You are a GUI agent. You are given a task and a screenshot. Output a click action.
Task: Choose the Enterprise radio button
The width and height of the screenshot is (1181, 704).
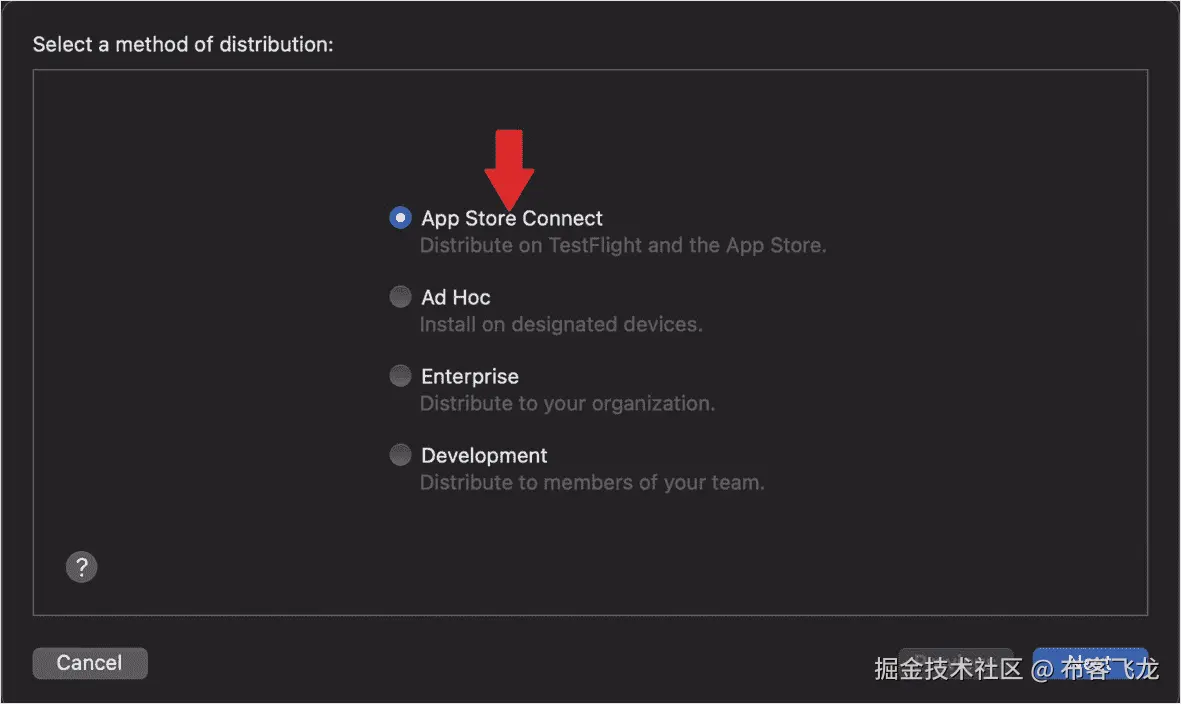(400, 376)
